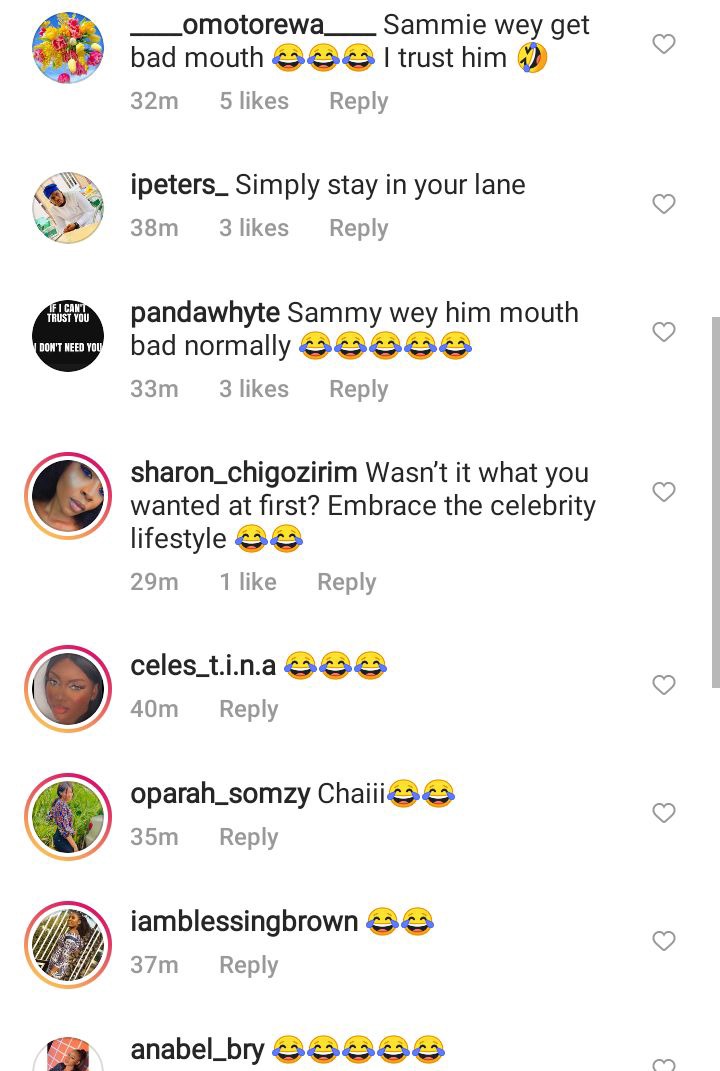This screenshot has width=720, height=1071.
Task: Open sharon_chigozirim's story avatar
Action: pyautogui.click(x=68, y=496)
